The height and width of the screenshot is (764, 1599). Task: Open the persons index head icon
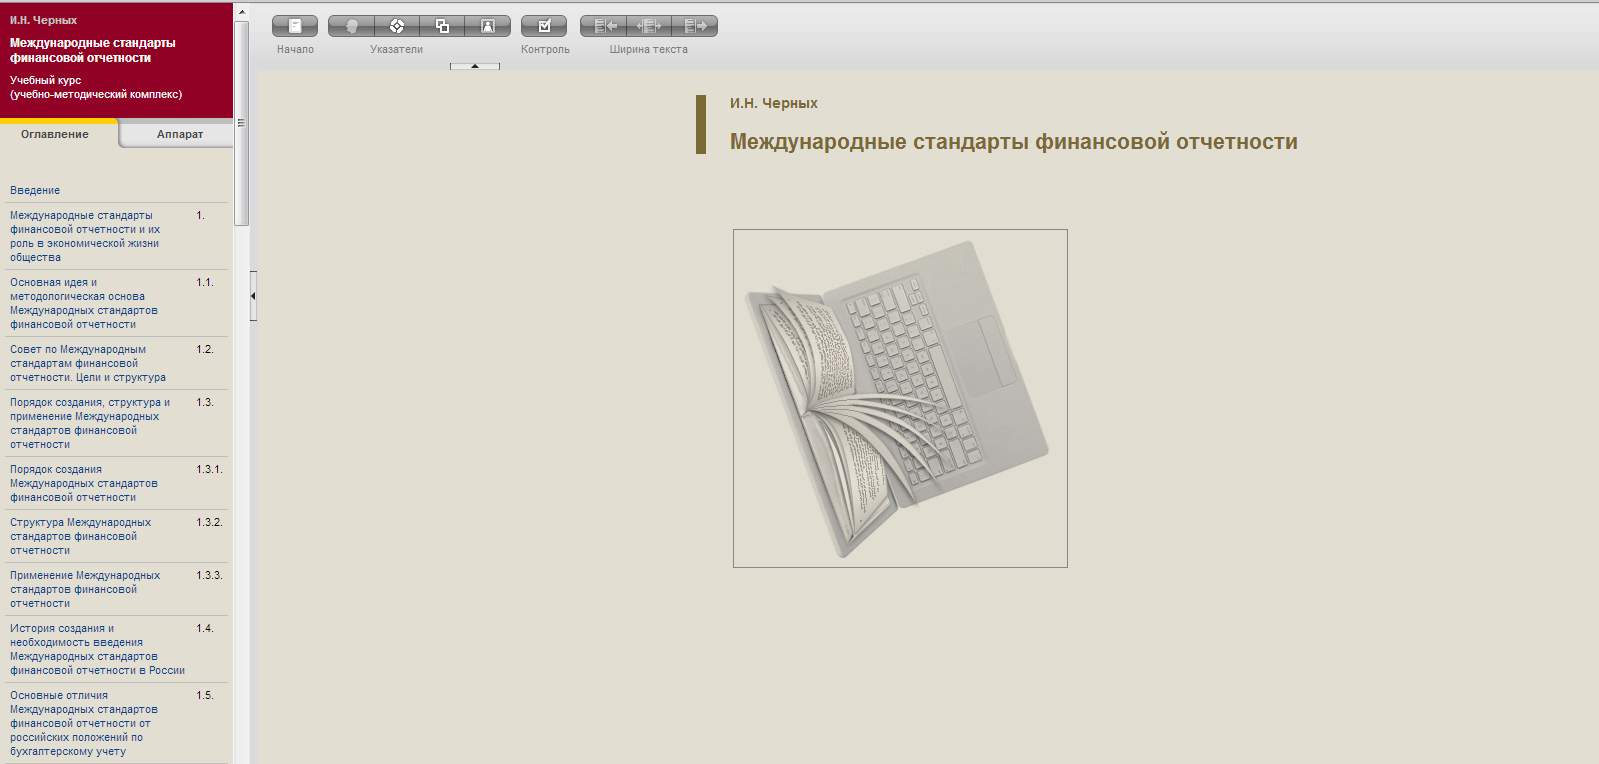351,26
